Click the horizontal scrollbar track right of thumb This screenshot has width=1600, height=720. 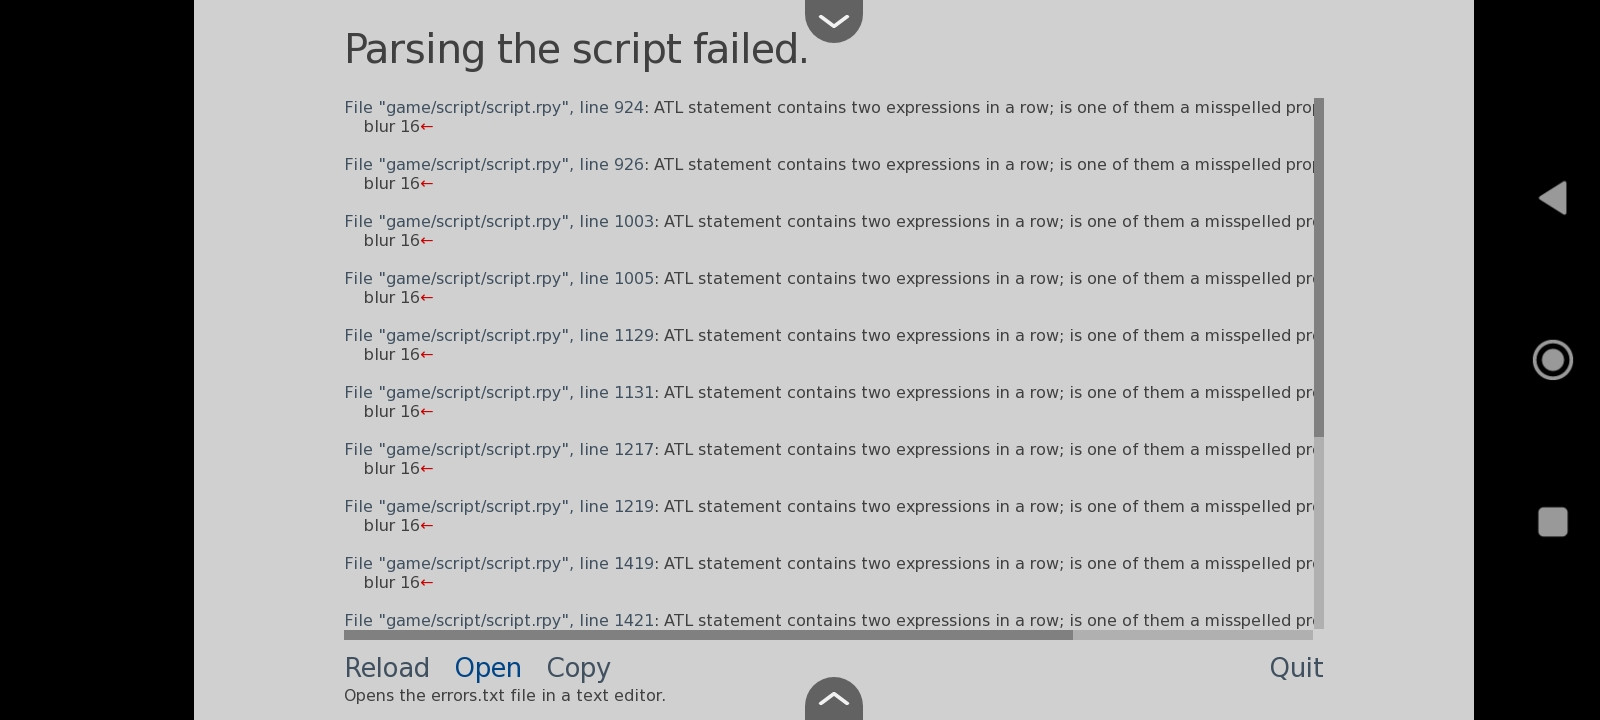coord(1192,635)
